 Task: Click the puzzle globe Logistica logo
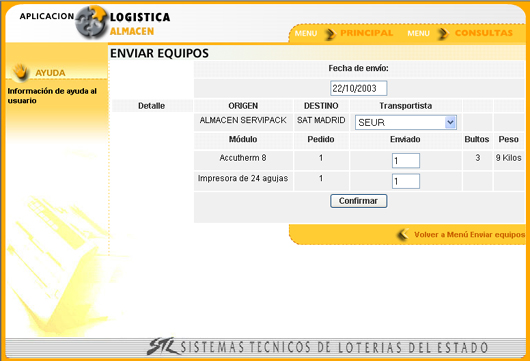pyautogui.click(x=91, y=22)
